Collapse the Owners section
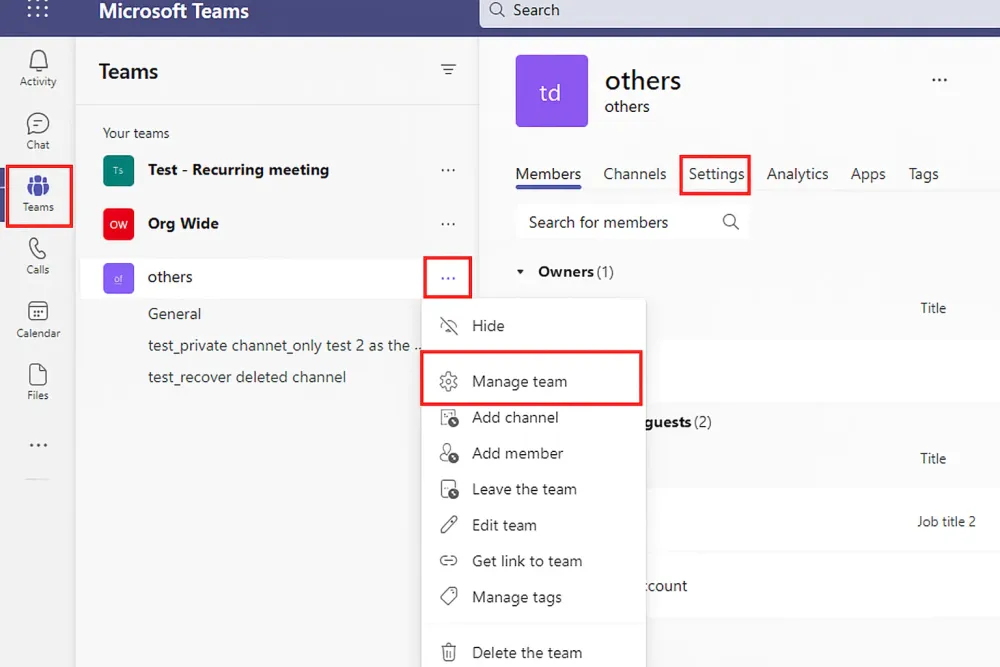1000x667 pixels. click(520, 271)
